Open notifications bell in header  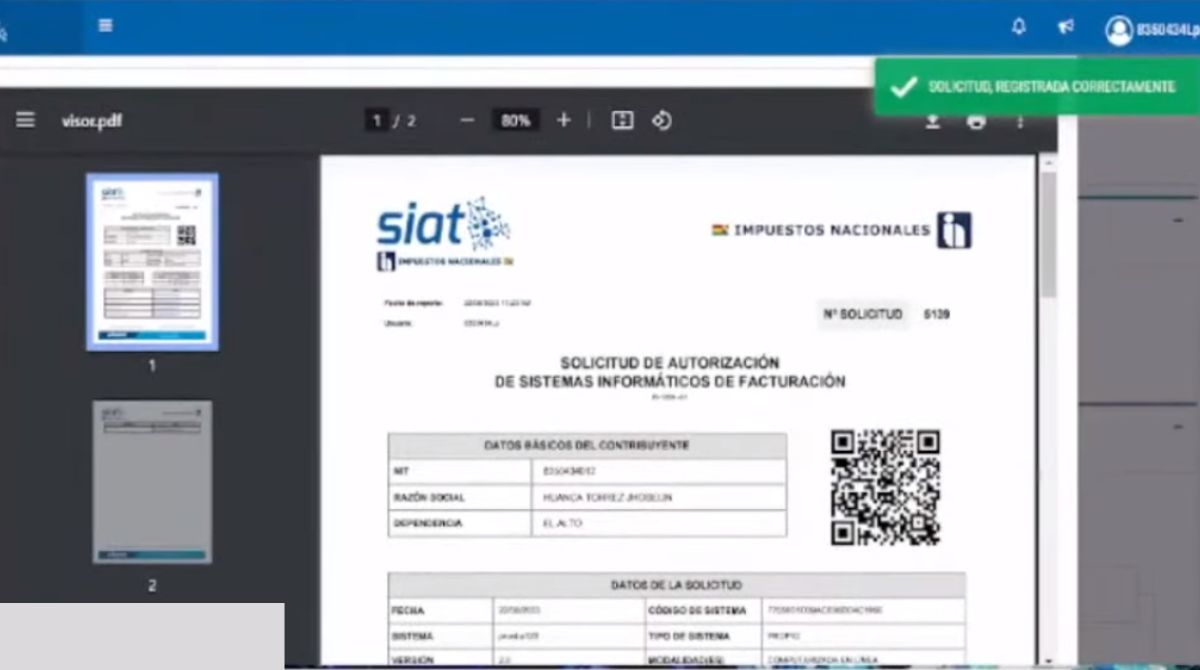(1018, 28)
